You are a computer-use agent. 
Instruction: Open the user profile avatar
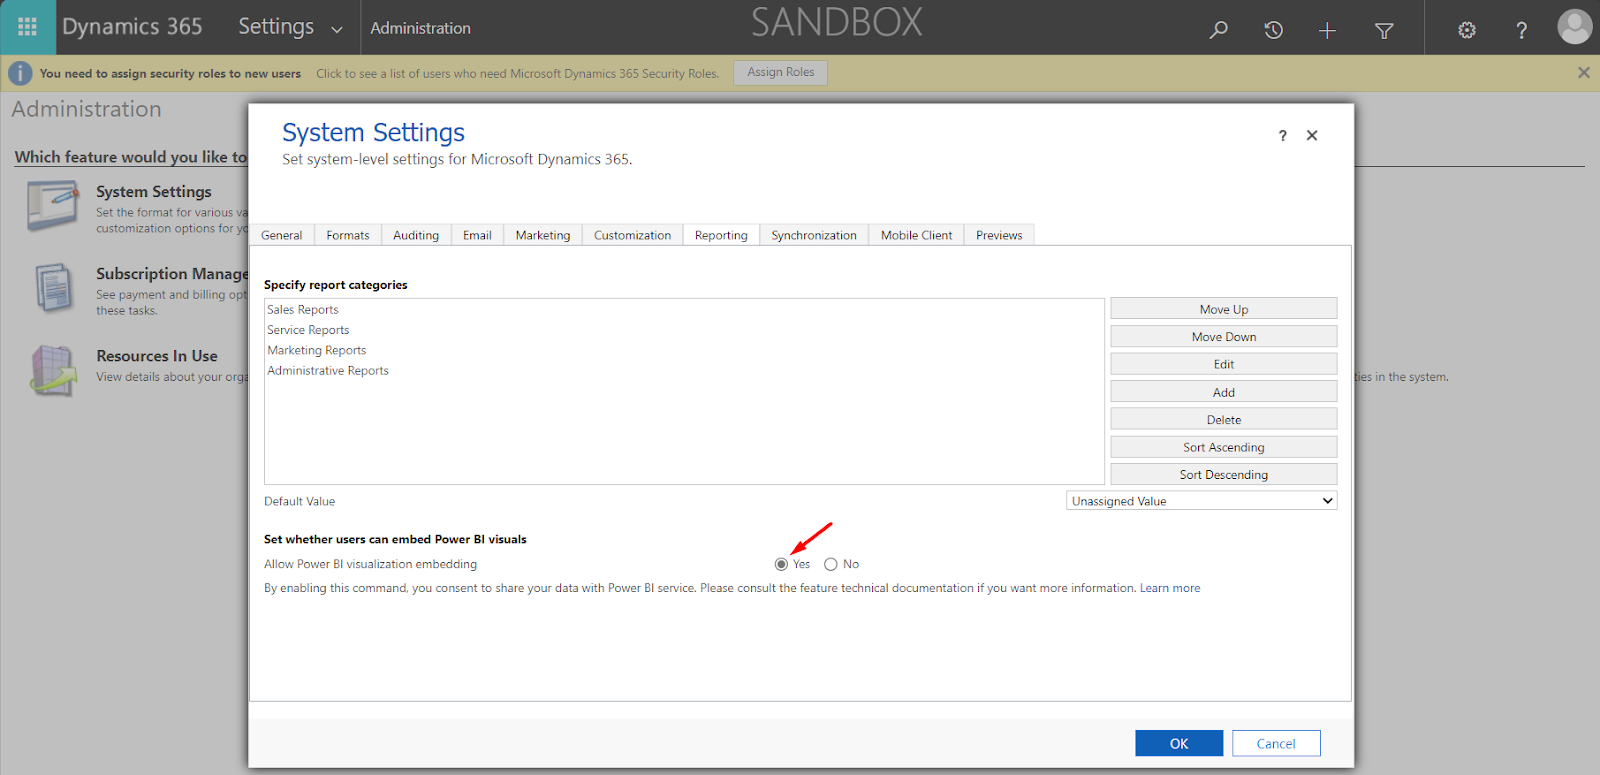click(1574, 27)
